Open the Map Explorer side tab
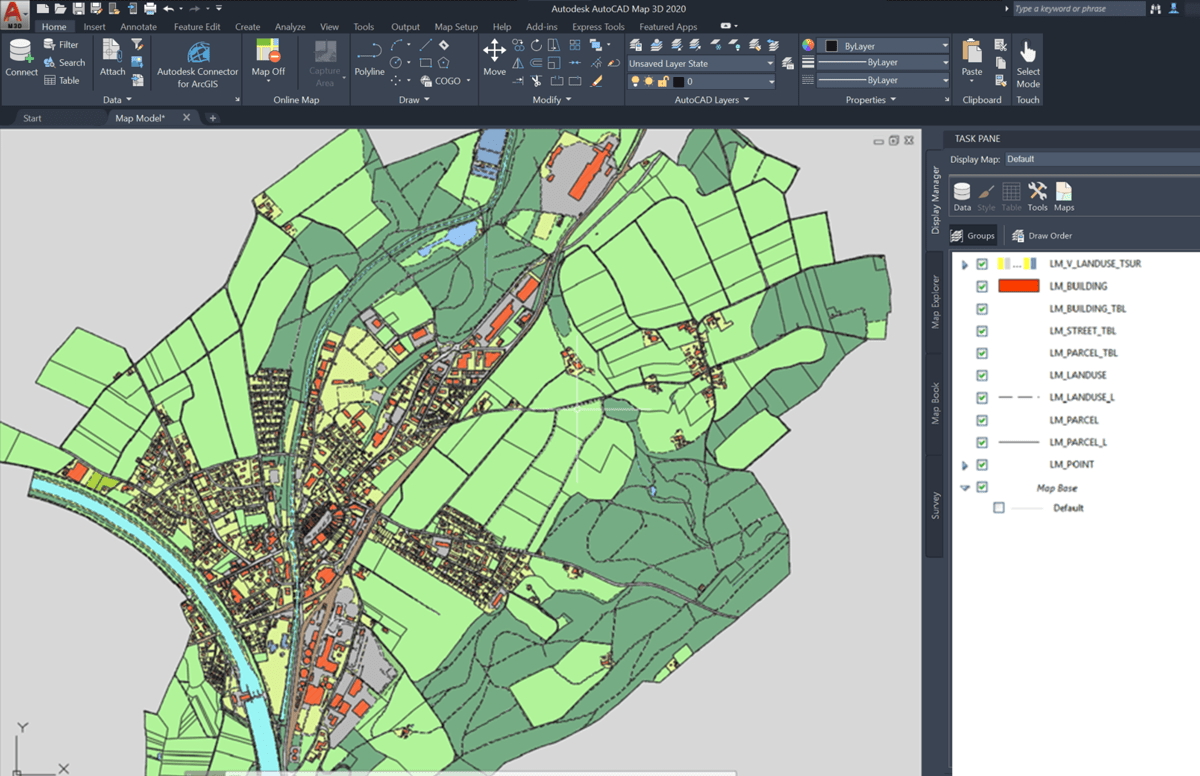1200x776 pixels. (936, 301)
